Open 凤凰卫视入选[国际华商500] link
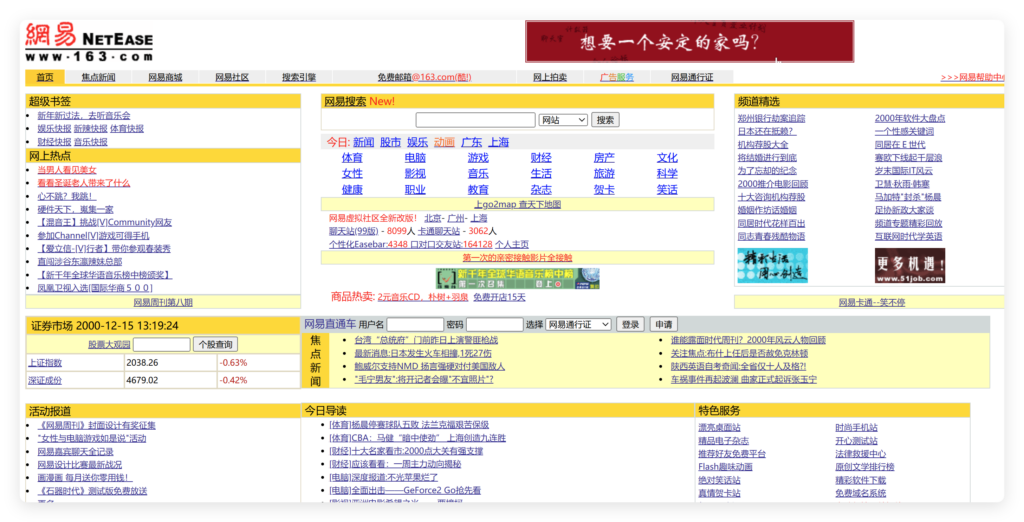This screenshot has height=522, width=1024. point(95,288)
